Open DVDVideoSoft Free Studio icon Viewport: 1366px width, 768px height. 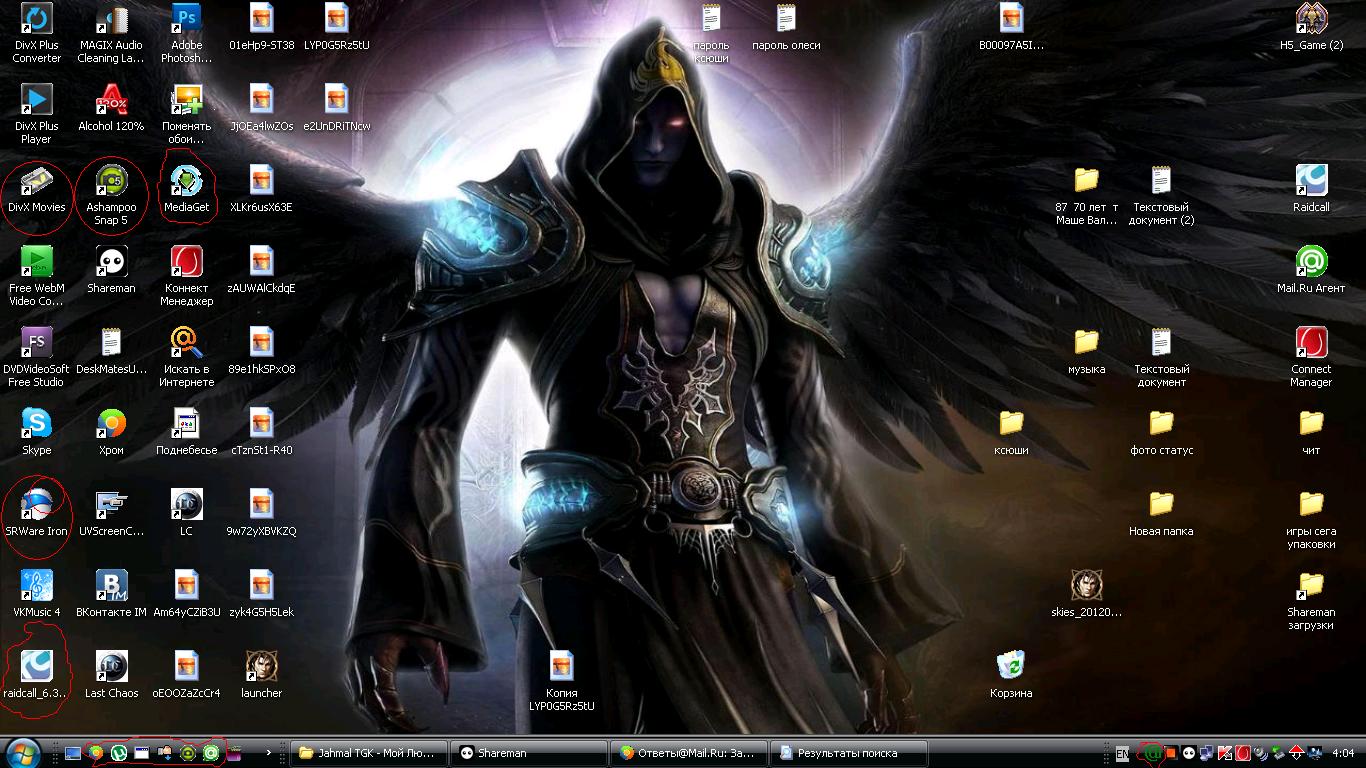(x=36, y=357)
